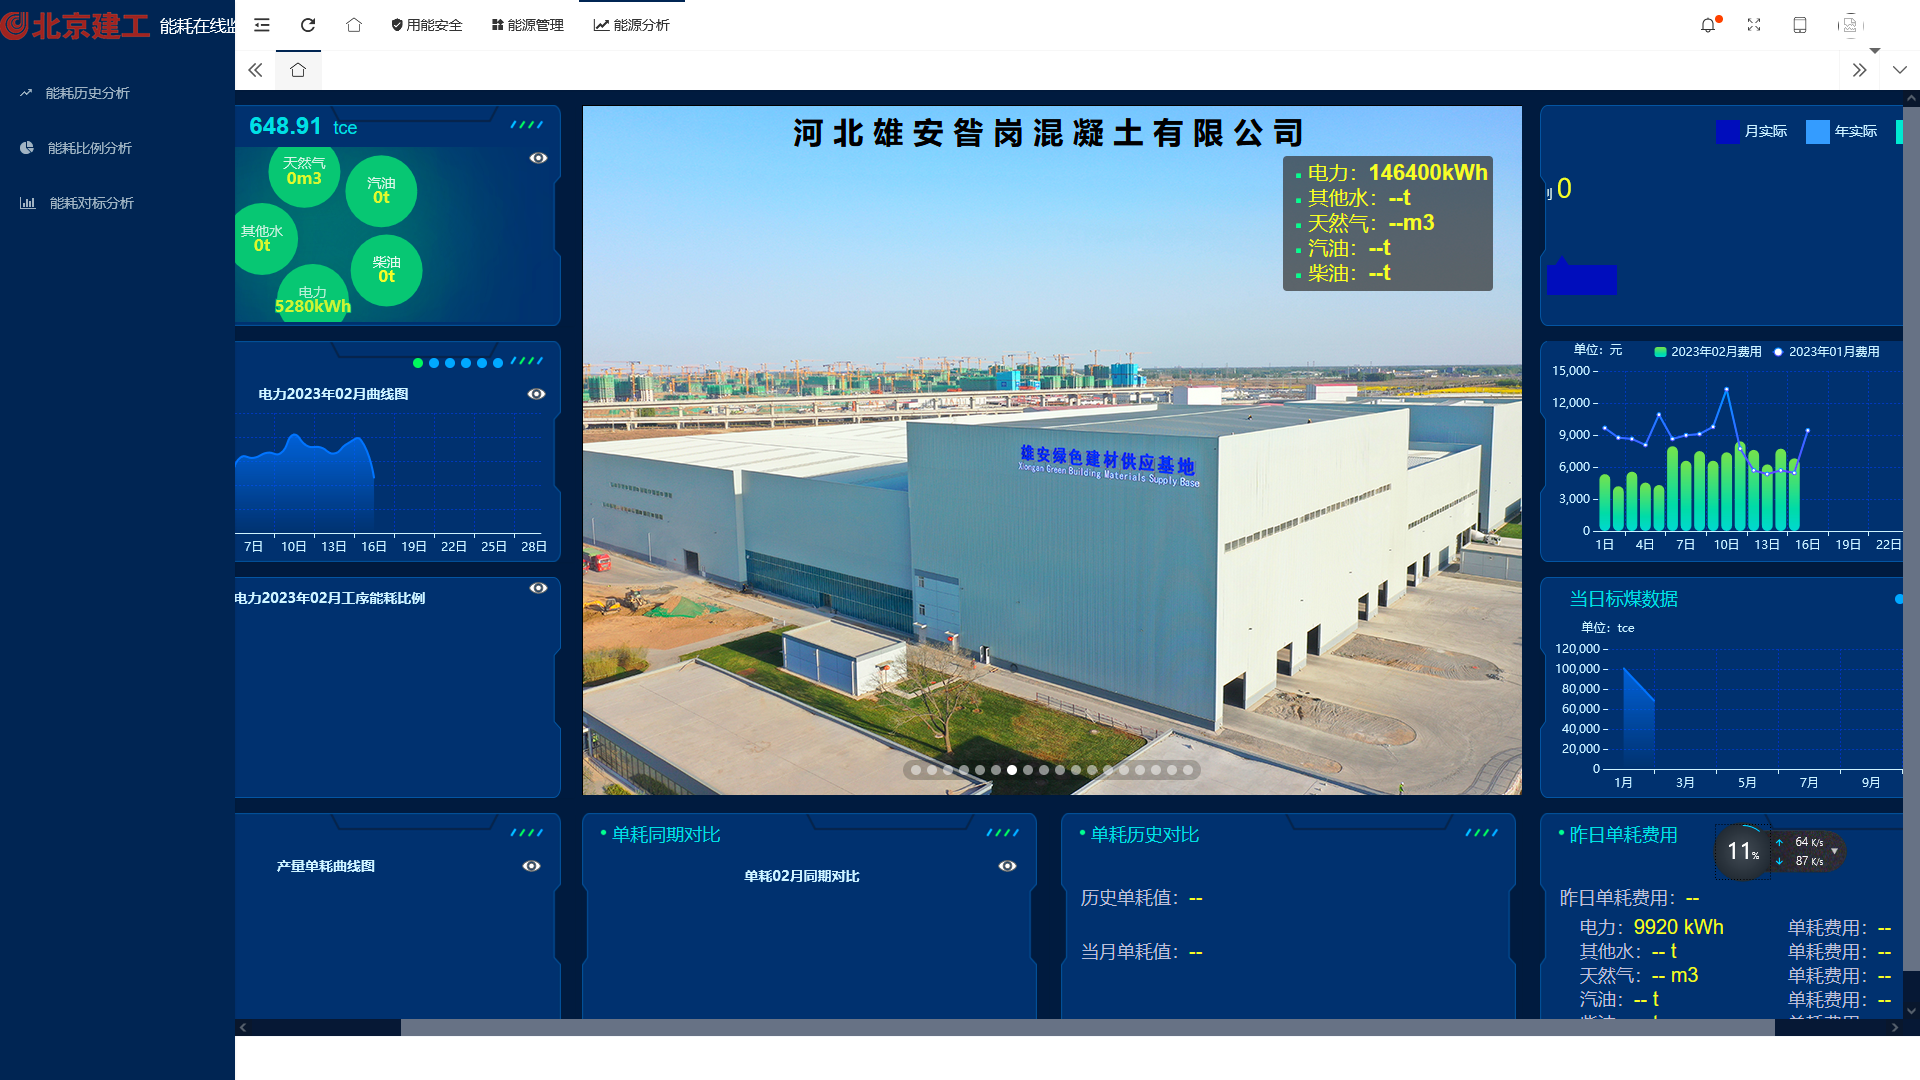Screen dimensions: 1920x1080
Task: Click 历史单耗值 text row
Action: (x=1141, y=898)
